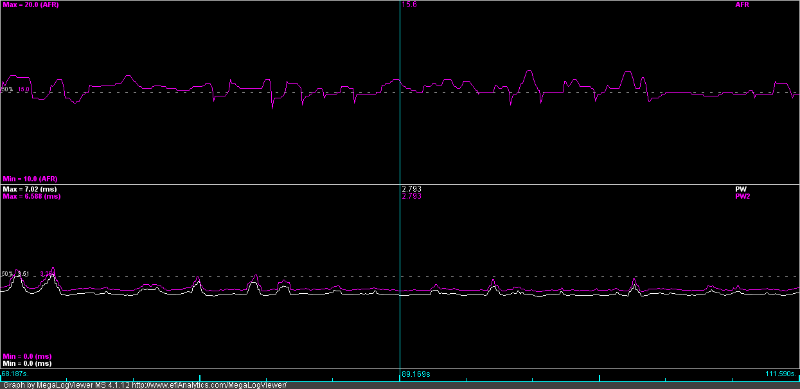This screenshot has height=389, width=800.
Task: Select the white PW trace name
Action: [740, 189]
